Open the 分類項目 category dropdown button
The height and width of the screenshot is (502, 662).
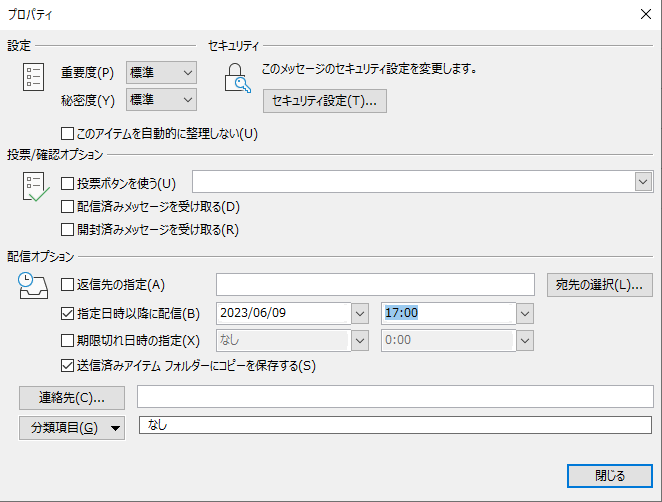72,428
